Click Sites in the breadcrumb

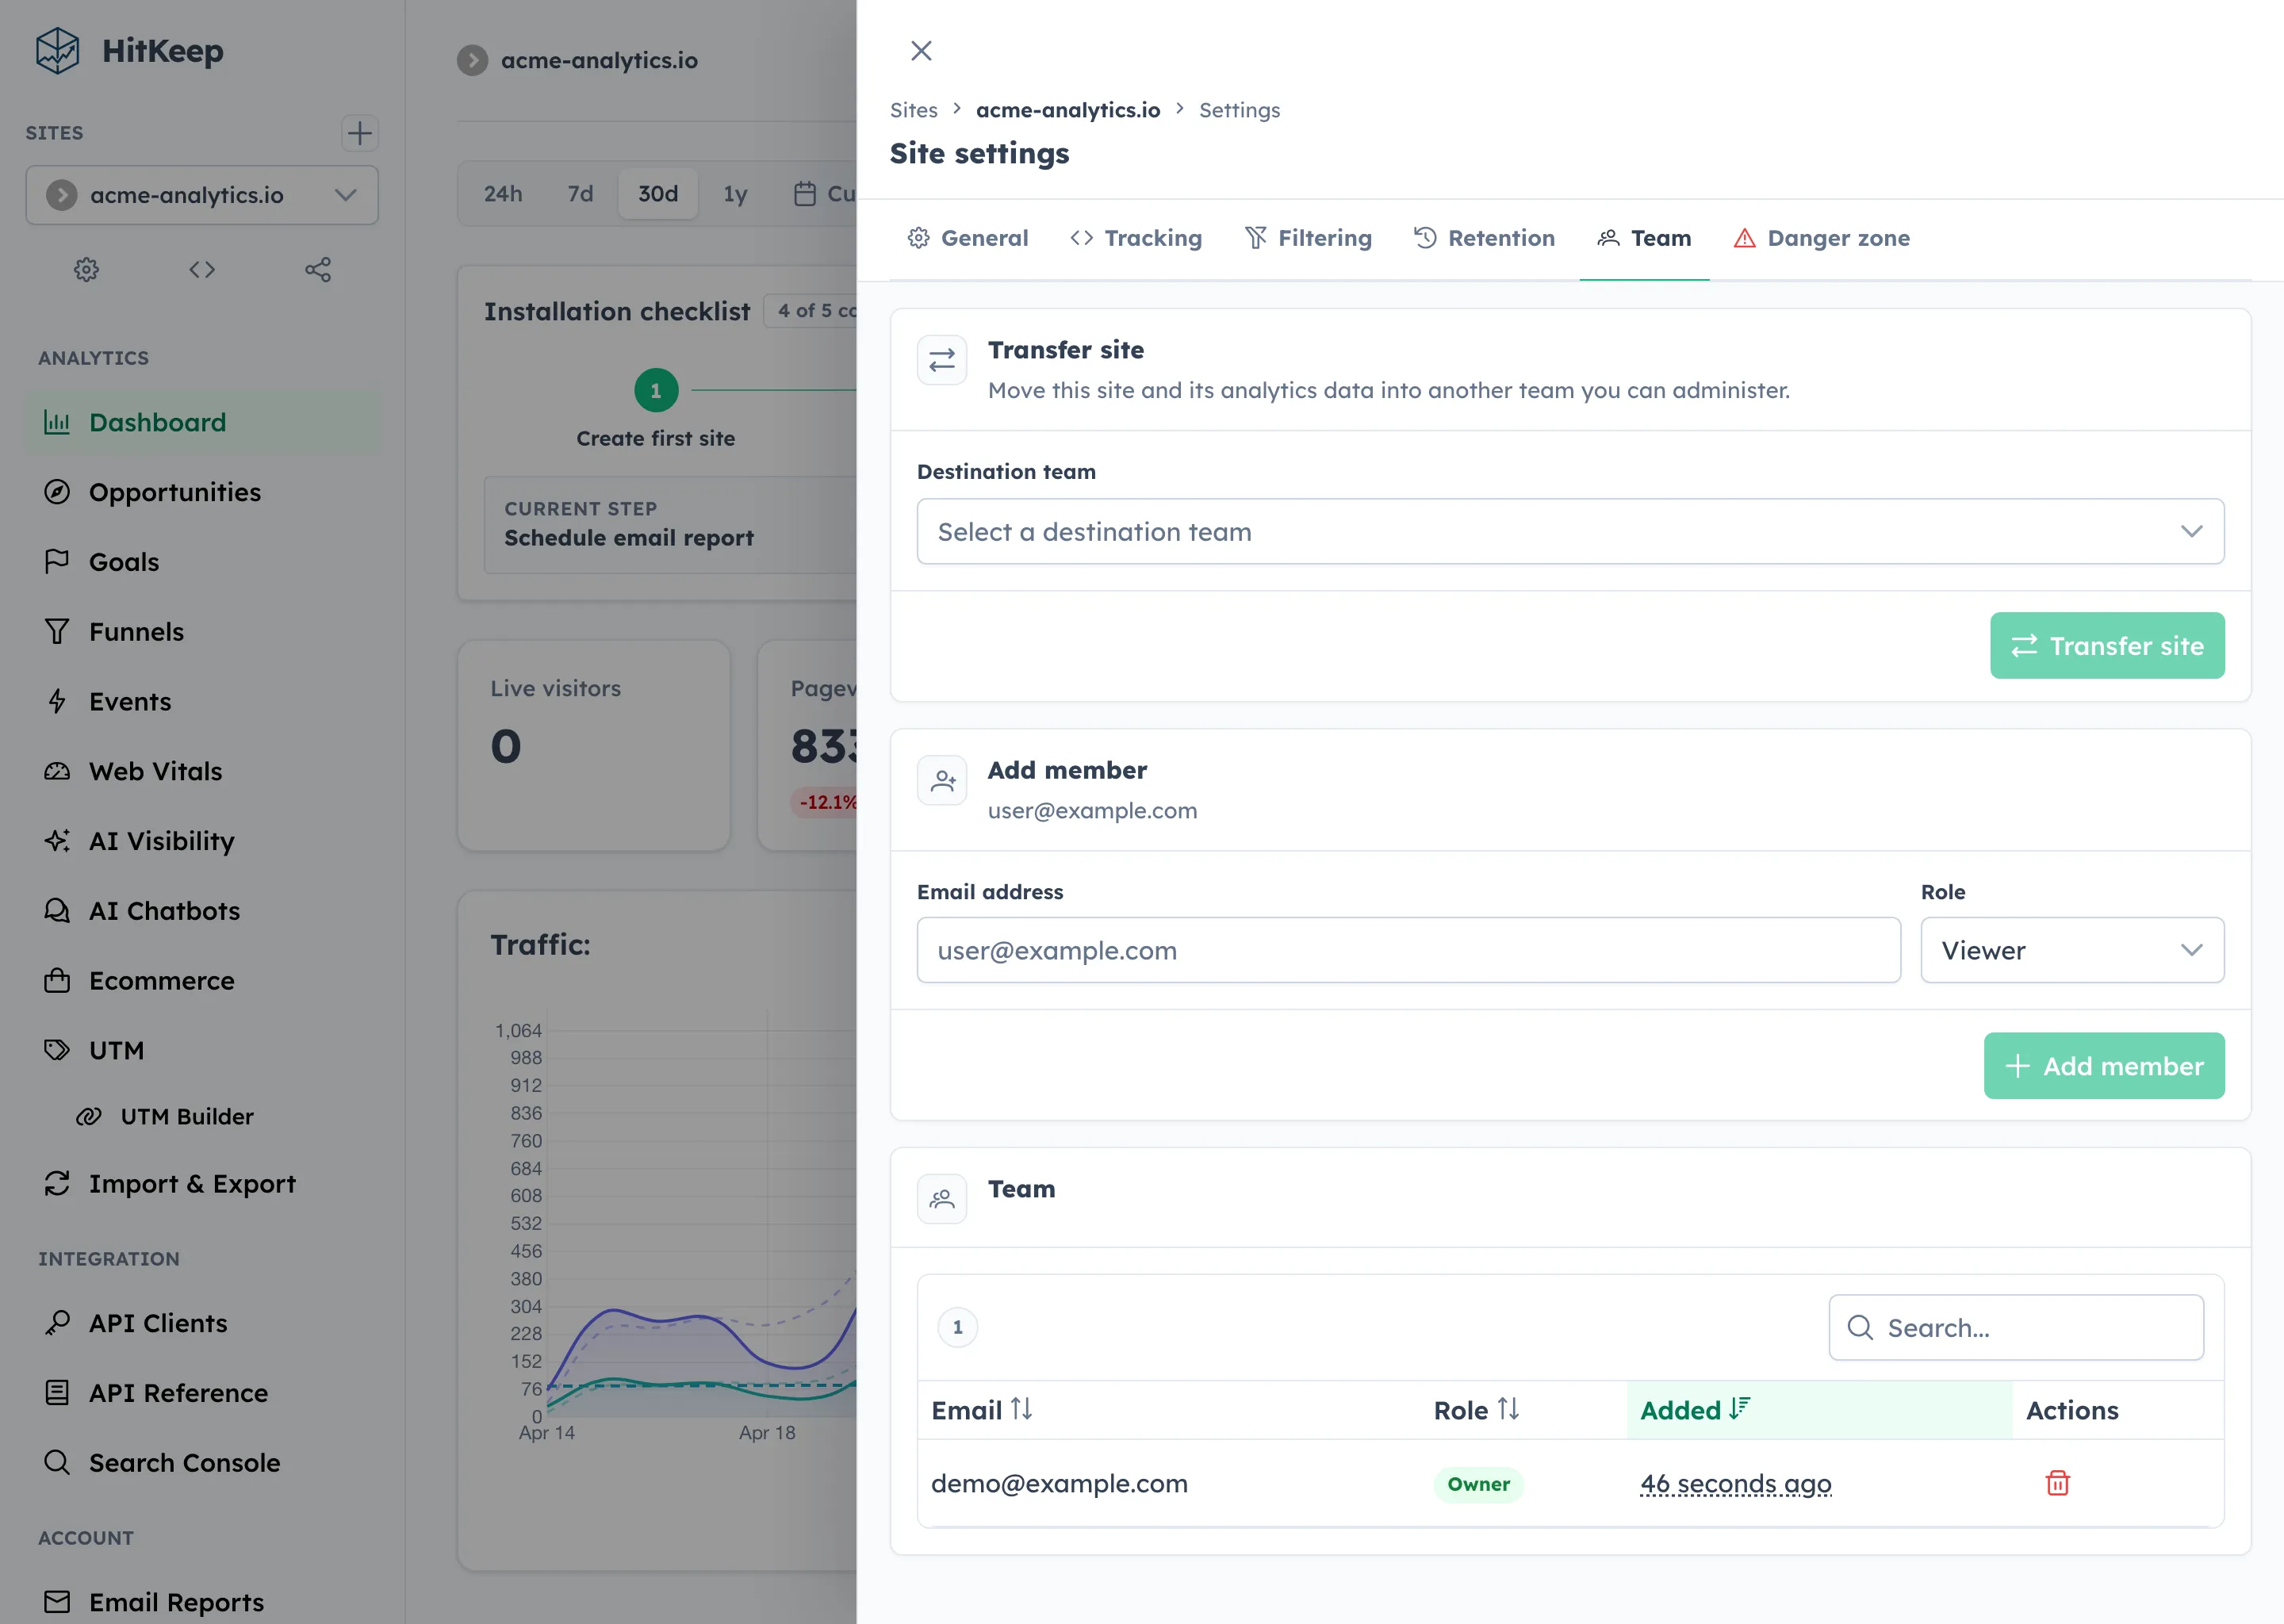click(914, 110)
